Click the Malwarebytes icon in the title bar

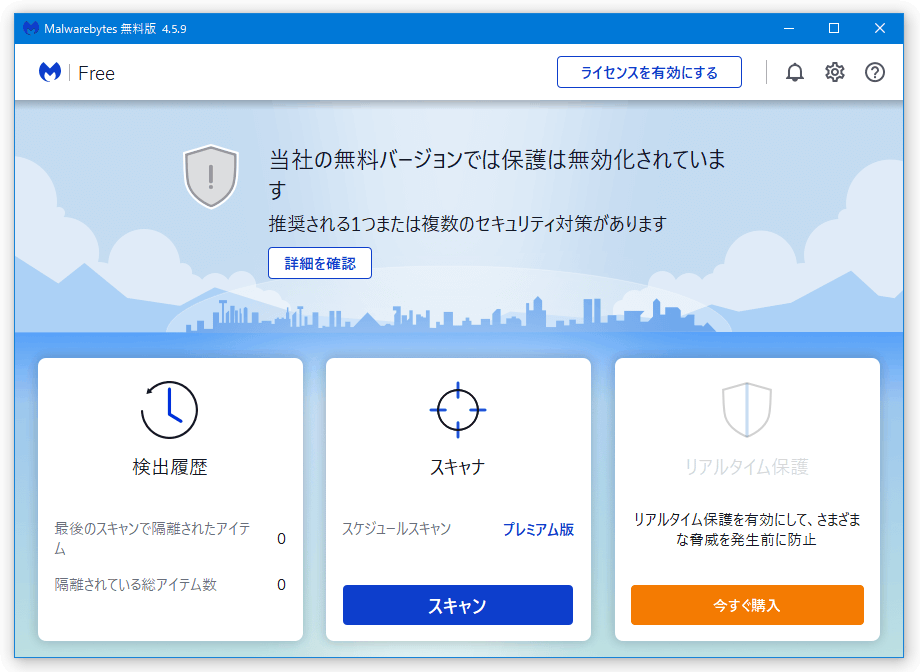pyautogui.click(x=31, y=28)
